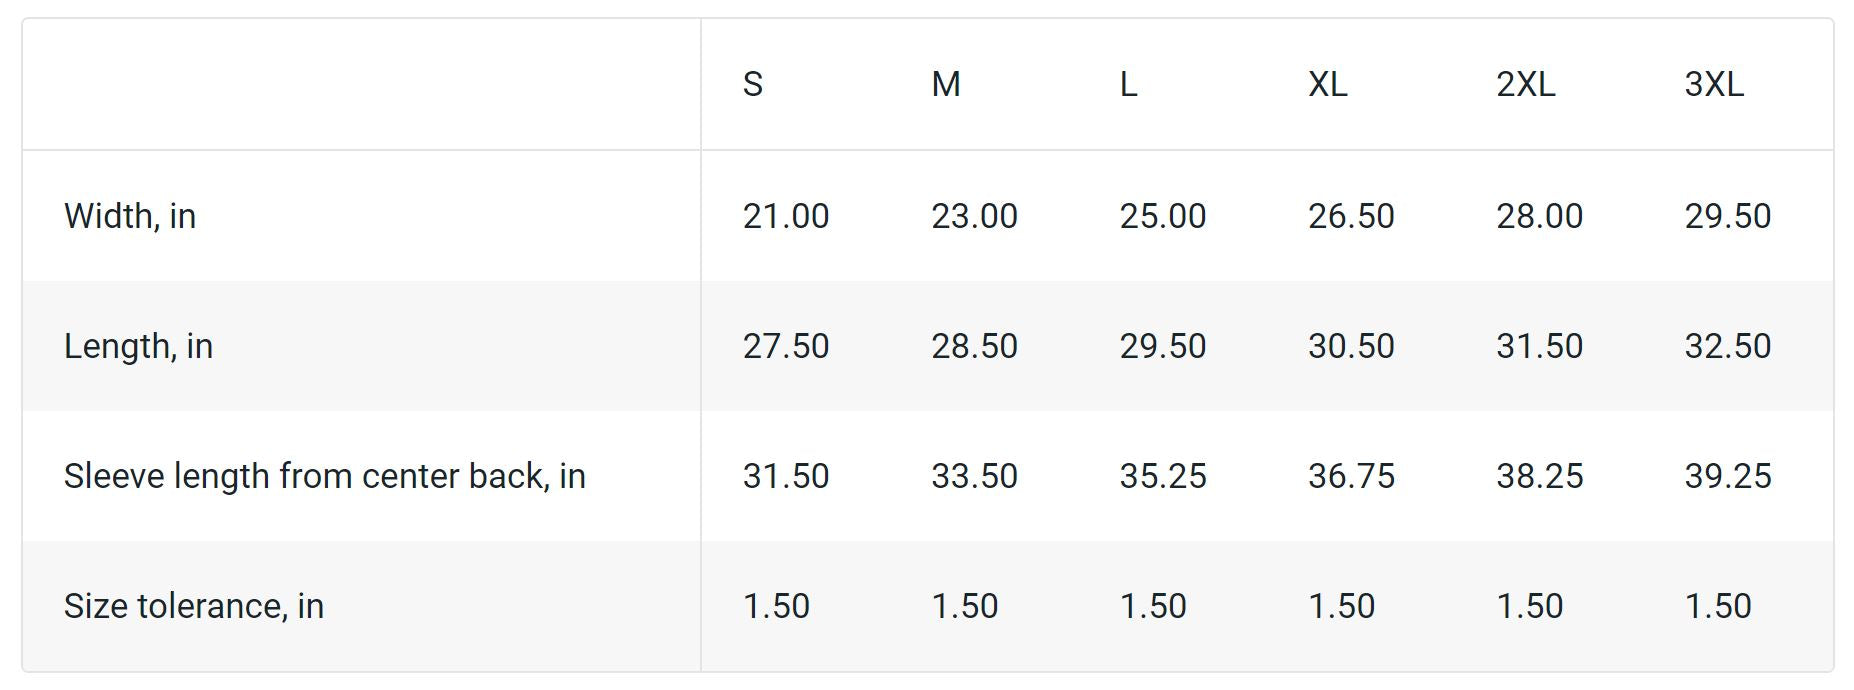Select the "Size tolerance, in" row label
Screen dimensions: 1854x690
[x=193, y=606]
